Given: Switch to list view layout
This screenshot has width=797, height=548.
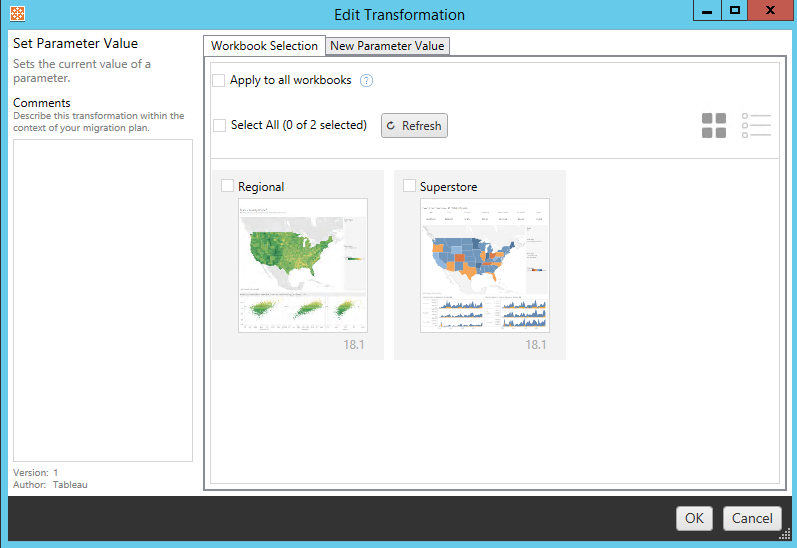Looking at the screenshot, I should (x=756, y=126).
